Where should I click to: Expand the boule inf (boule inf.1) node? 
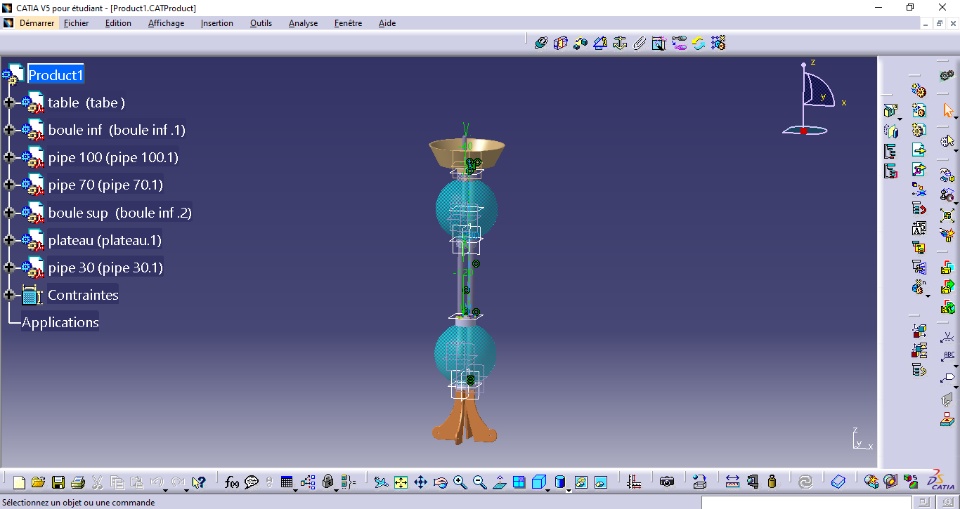point(9,130)
